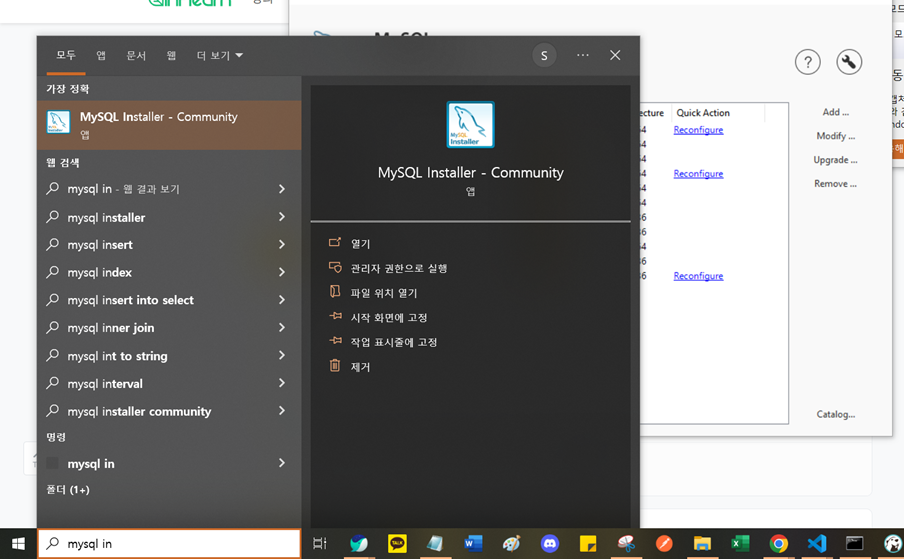Click Upgrade ... in MySQL Installer
Screen dimensions: 904x559
click(835, 160)
